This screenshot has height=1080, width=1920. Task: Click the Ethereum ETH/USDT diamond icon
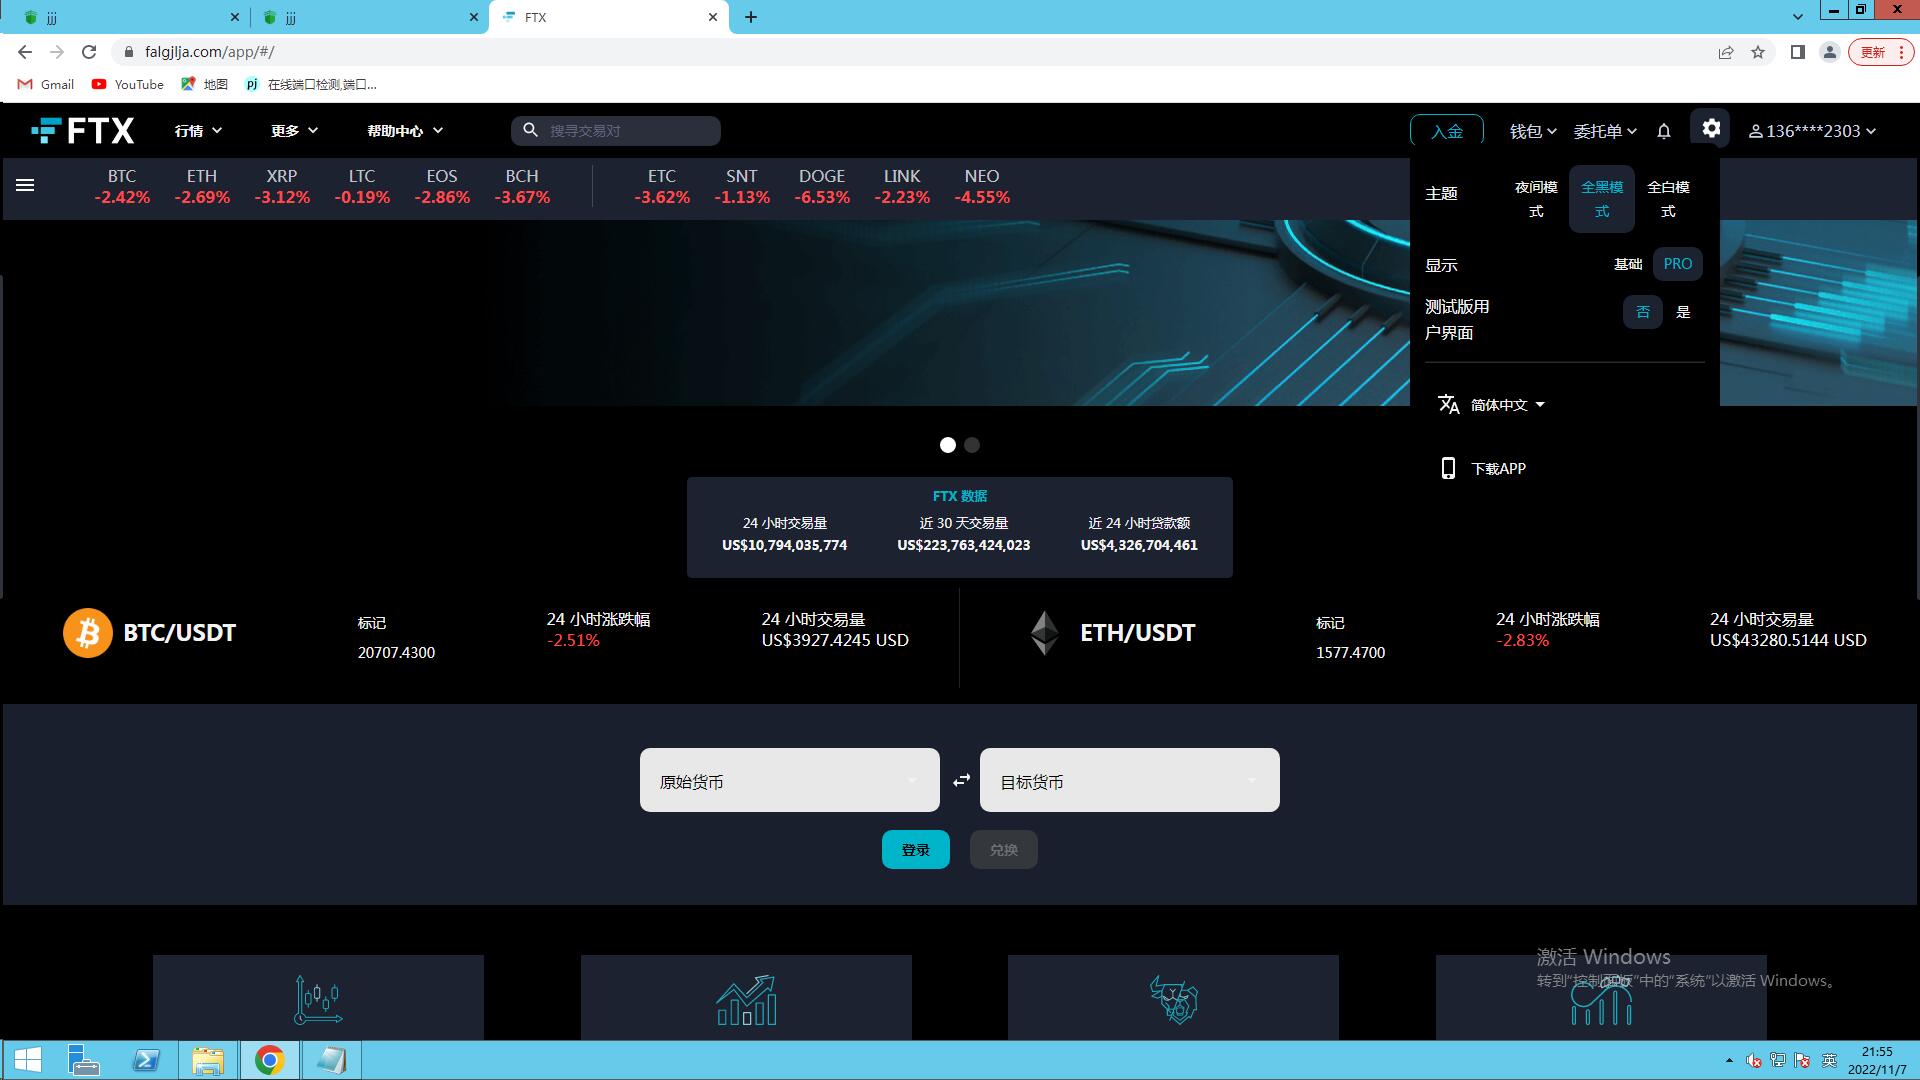click(1045, 633)
